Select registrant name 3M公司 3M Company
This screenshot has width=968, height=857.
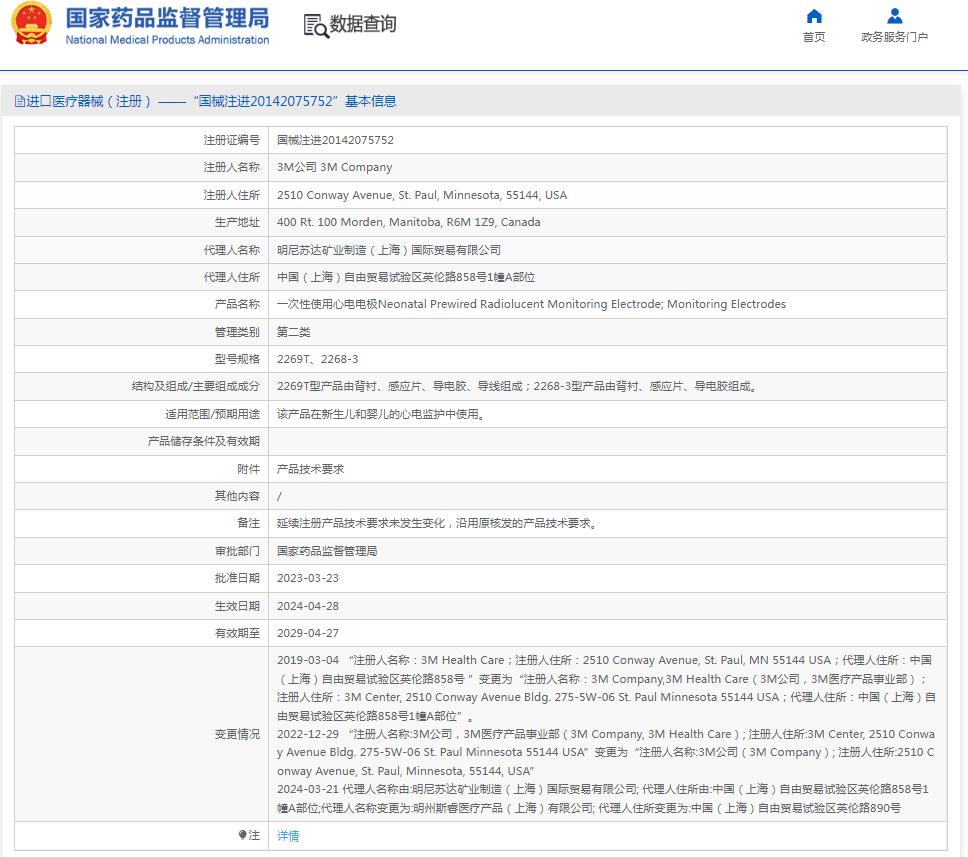point(334,167)
